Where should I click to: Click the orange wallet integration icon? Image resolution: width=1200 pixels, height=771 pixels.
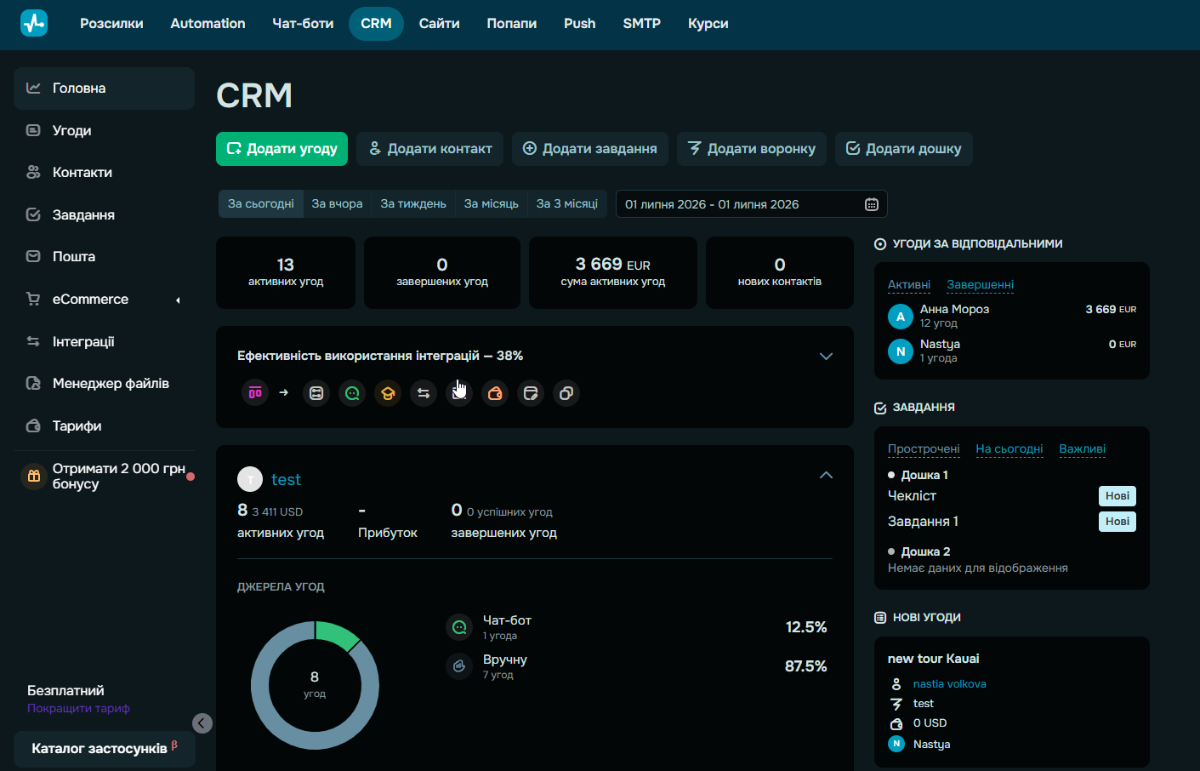point(495,393)
